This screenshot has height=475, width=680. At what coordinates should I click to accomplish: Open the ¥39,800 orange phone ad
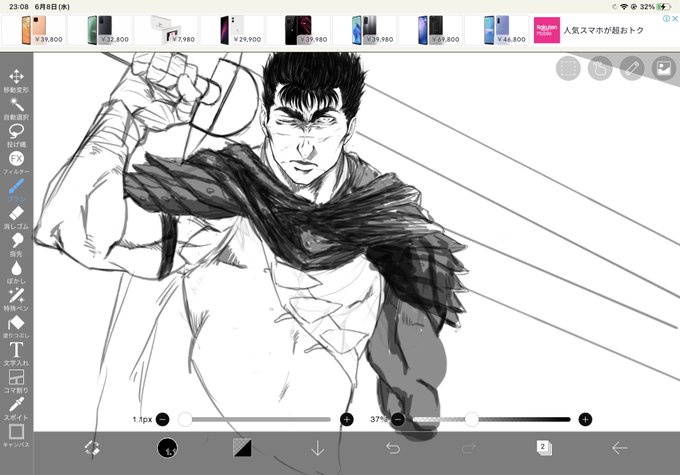pyautogui.click(x=34, y=30)
